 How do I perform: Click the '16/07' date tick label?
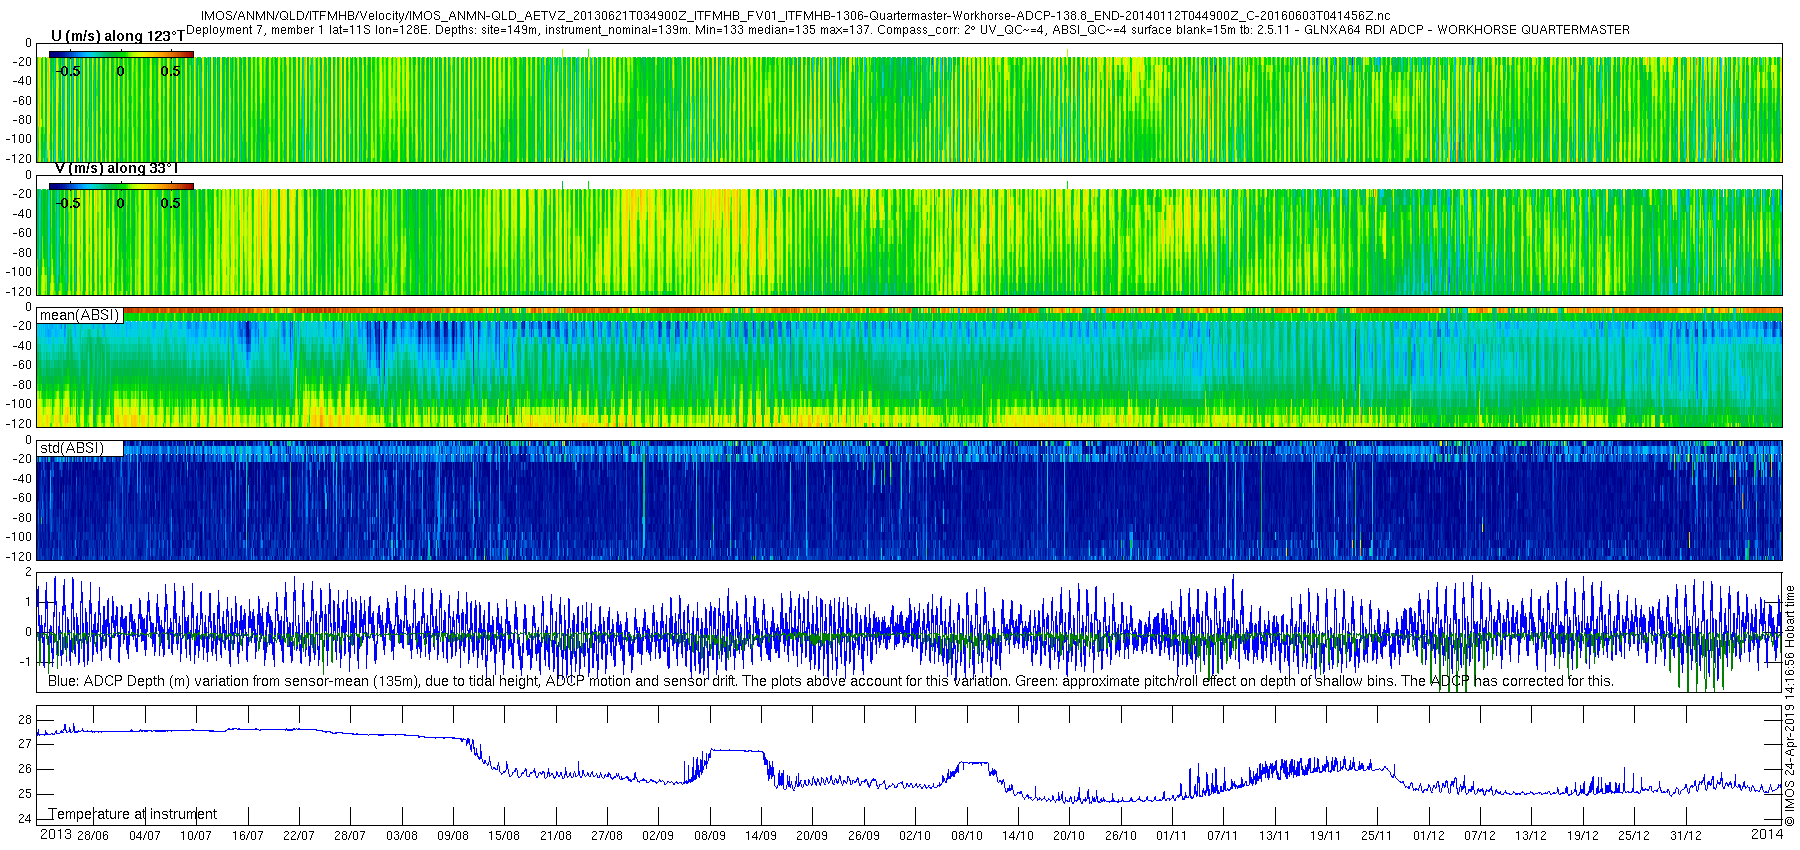point(247,836)
